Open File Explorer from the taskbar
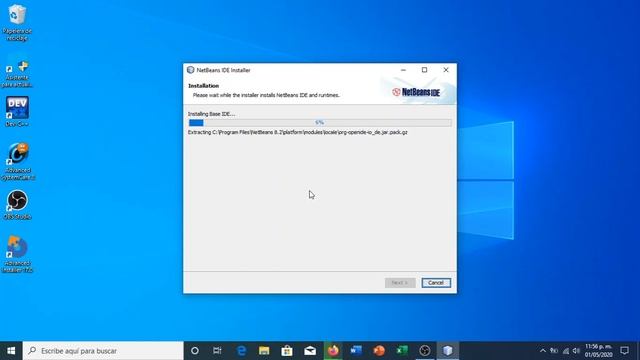 pos(264,351)
